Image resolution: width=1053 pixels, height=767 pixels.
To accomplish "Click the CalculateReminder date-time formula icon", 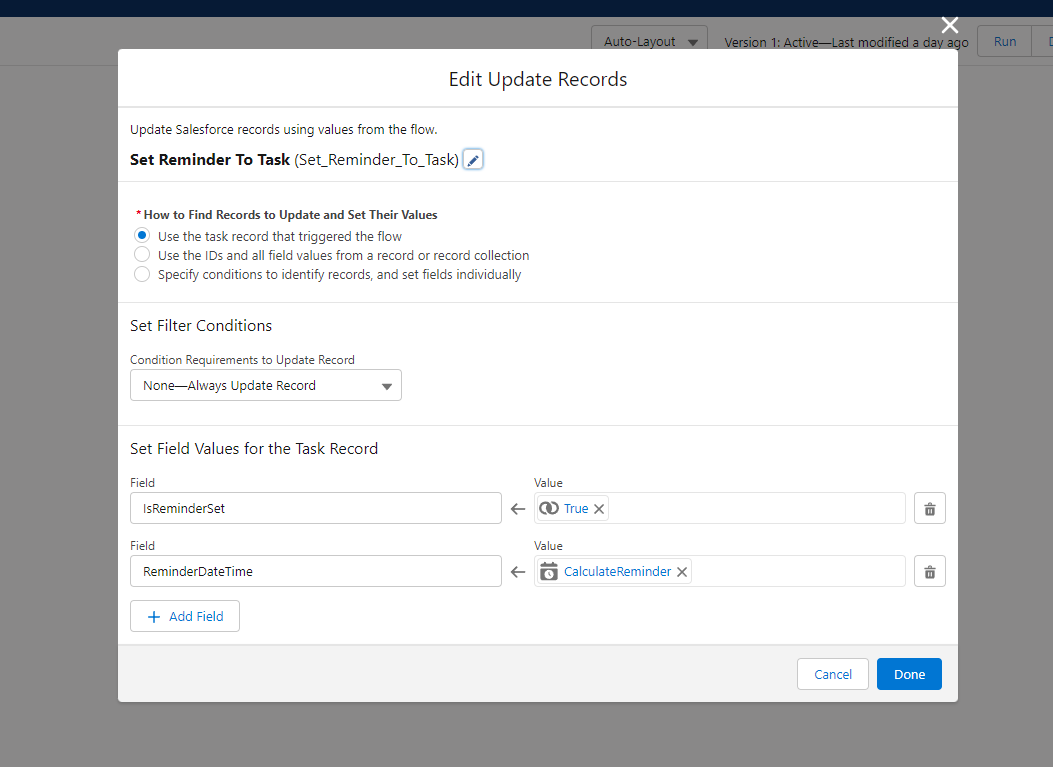I will point(549,572).
